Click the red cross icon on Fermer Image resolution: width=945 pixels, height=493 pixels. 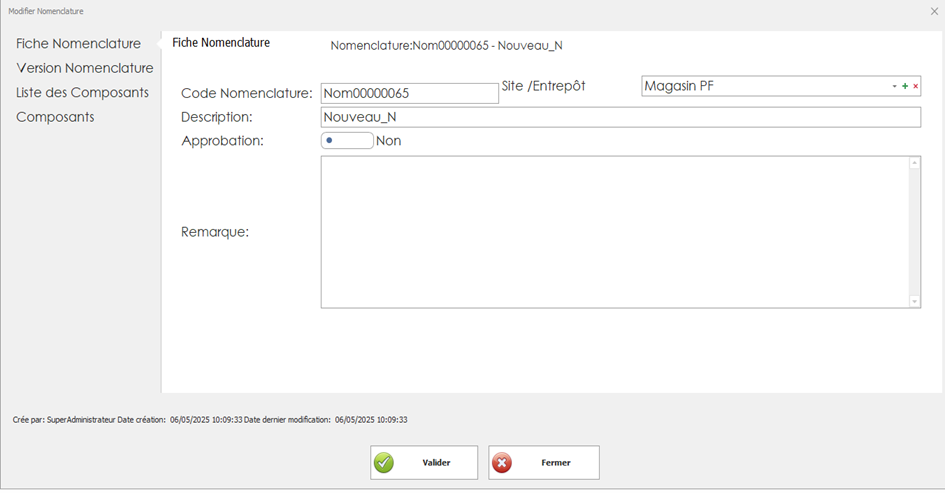point(502,463)
